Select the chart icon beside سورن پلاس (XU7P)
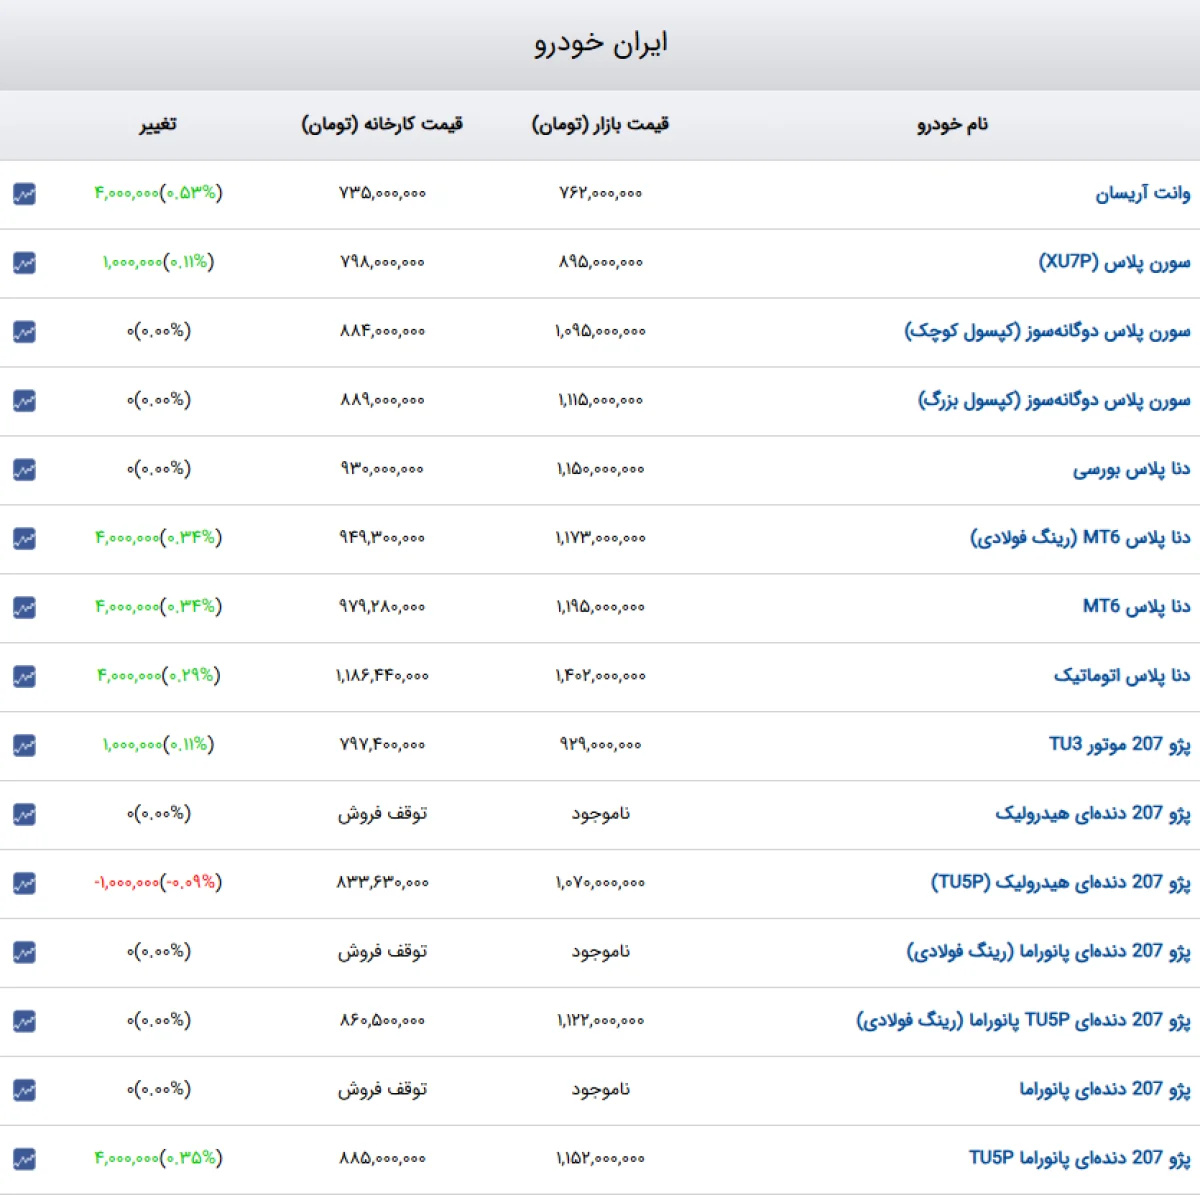Viewport: 1200px width, 1195px height. 25,263
